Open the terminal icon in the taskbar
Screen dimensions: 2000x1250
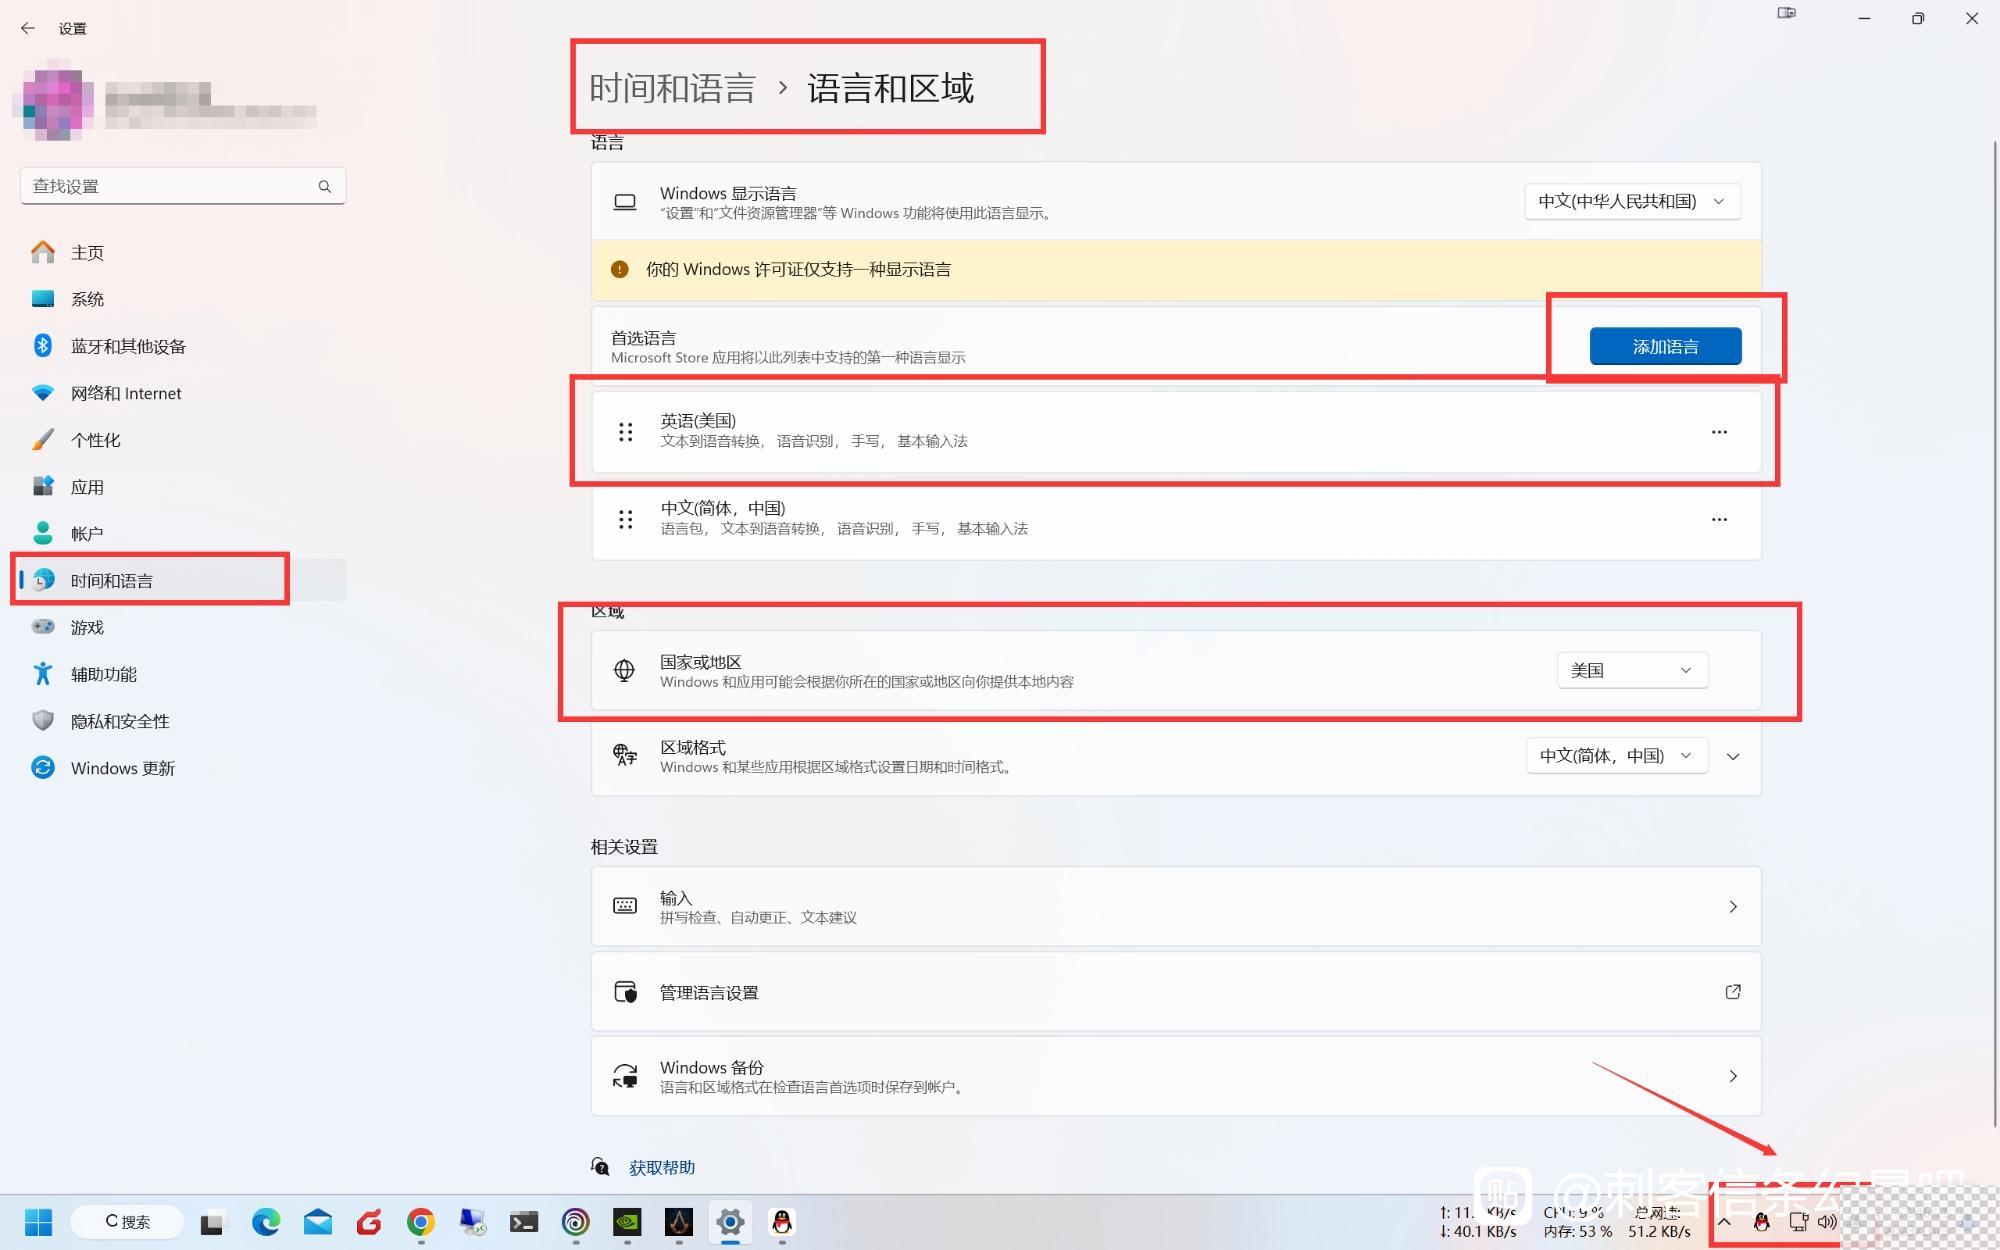(x=524, y=1222)
